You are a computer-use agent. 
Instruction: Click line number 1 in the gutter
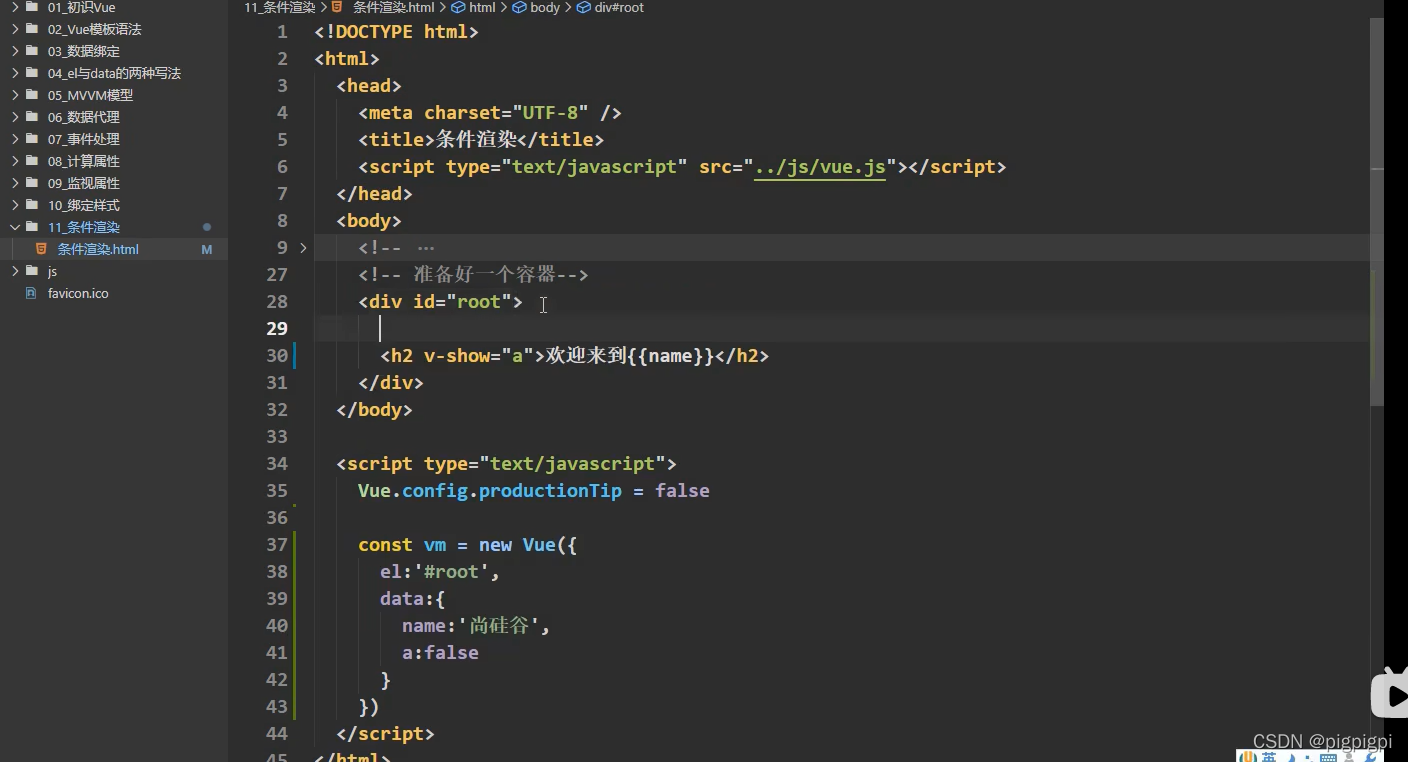click(x=282, y=32)
